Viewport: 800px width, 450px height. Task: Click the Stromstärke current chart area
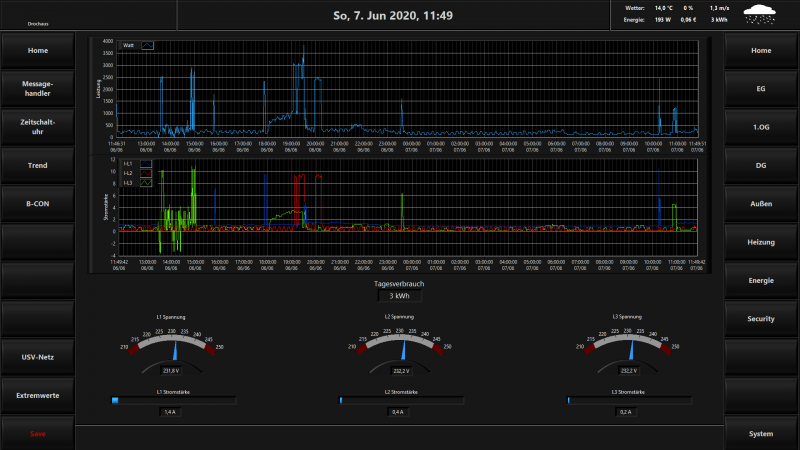click(x=408, y=207)
